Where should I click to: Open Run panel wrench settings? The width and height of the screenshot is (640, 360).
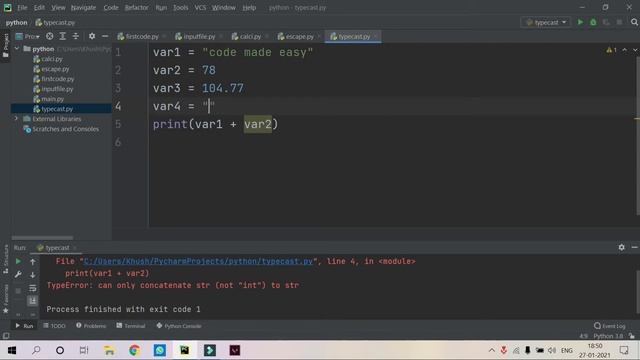tap(18, 275)
